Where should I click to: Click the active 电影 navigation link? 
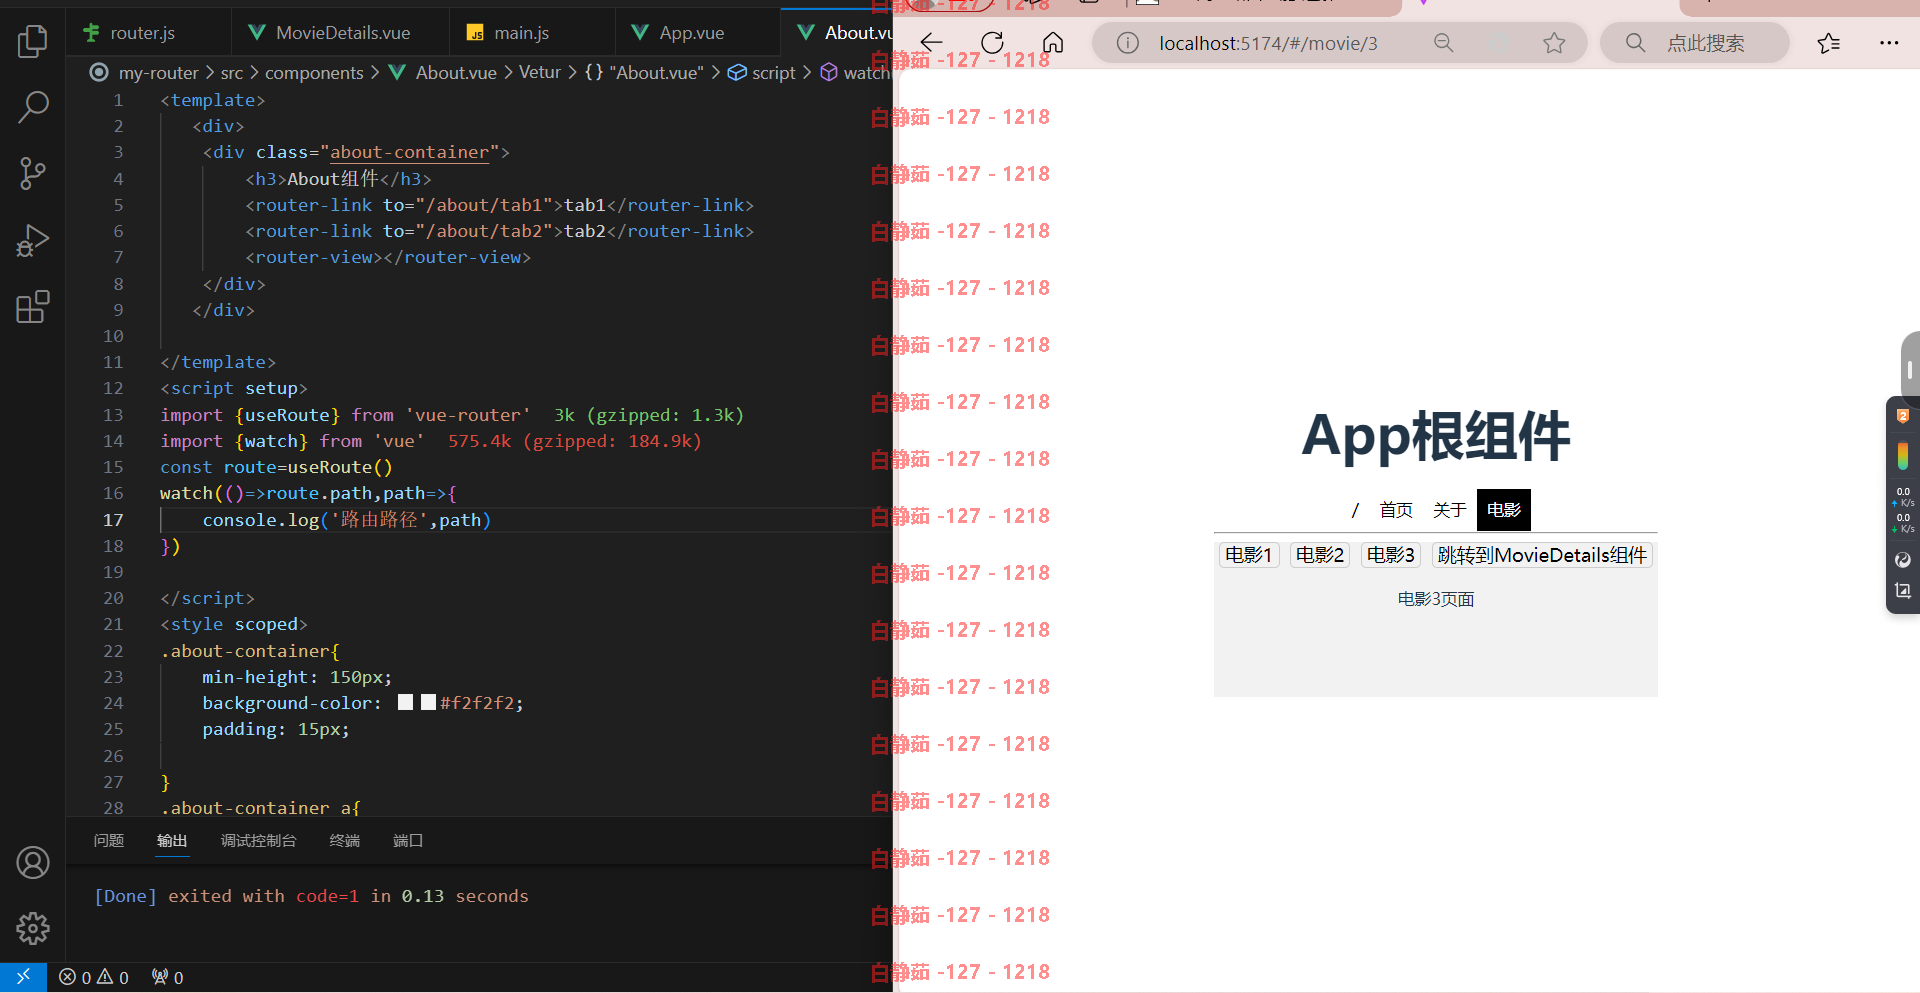click(x=1503, y=510)
